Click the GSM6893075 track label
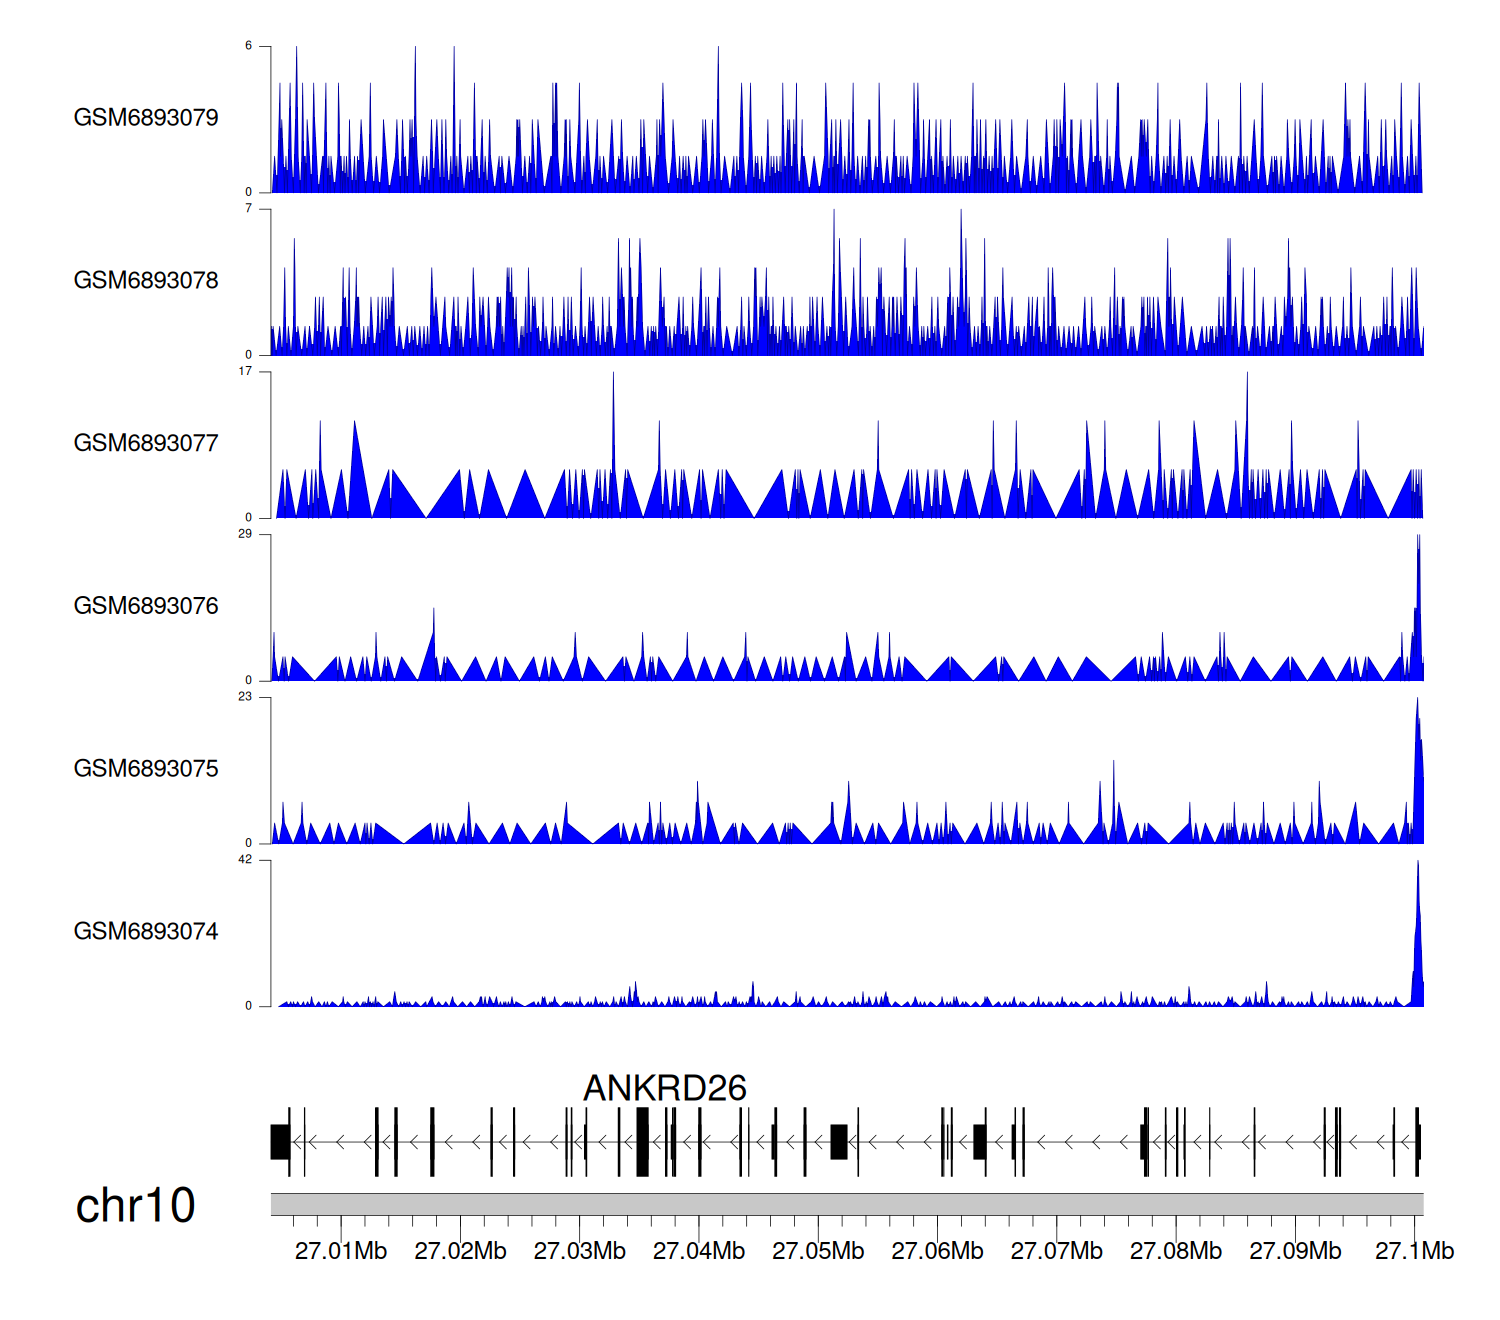The image size is (1500, 1320). (146, 769)
